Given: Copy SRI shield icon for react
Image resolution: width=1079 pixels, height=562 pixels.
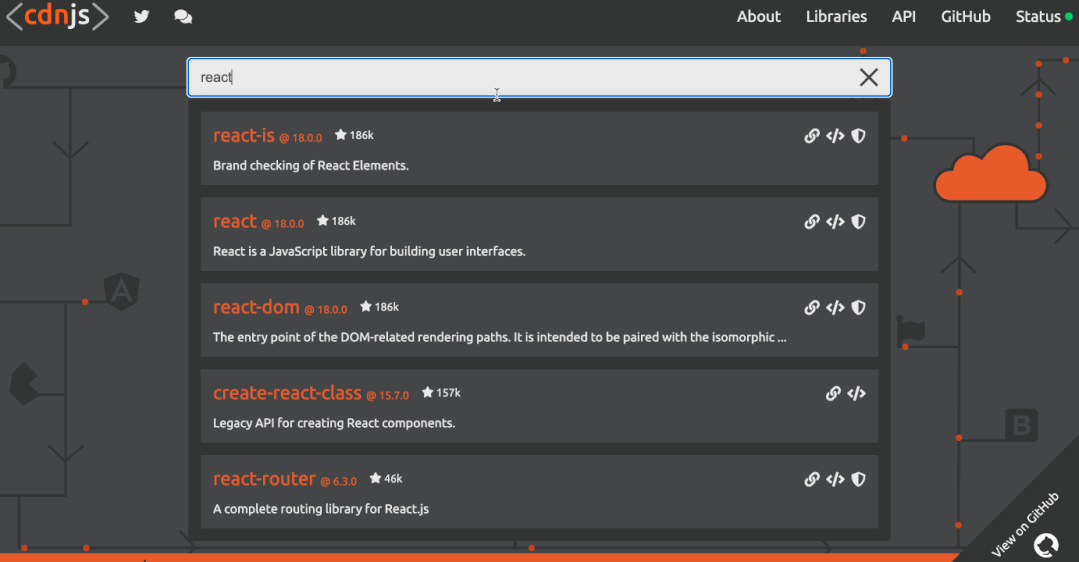Looking at the screenshot, I should (x=858, y=221).
